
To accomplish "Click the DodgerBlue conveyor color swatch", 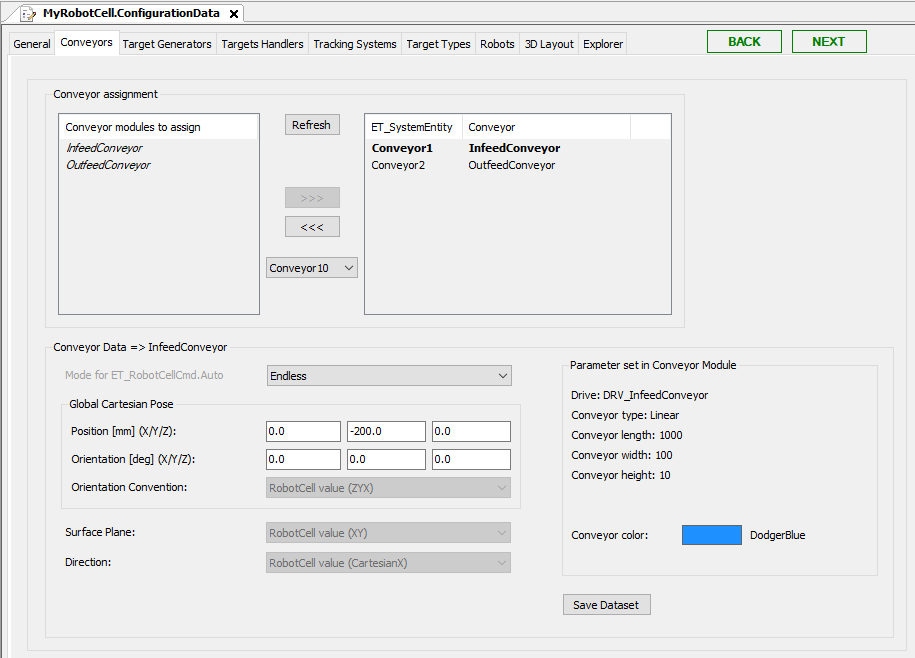I will pyautogui.click(x=711, y=535).
